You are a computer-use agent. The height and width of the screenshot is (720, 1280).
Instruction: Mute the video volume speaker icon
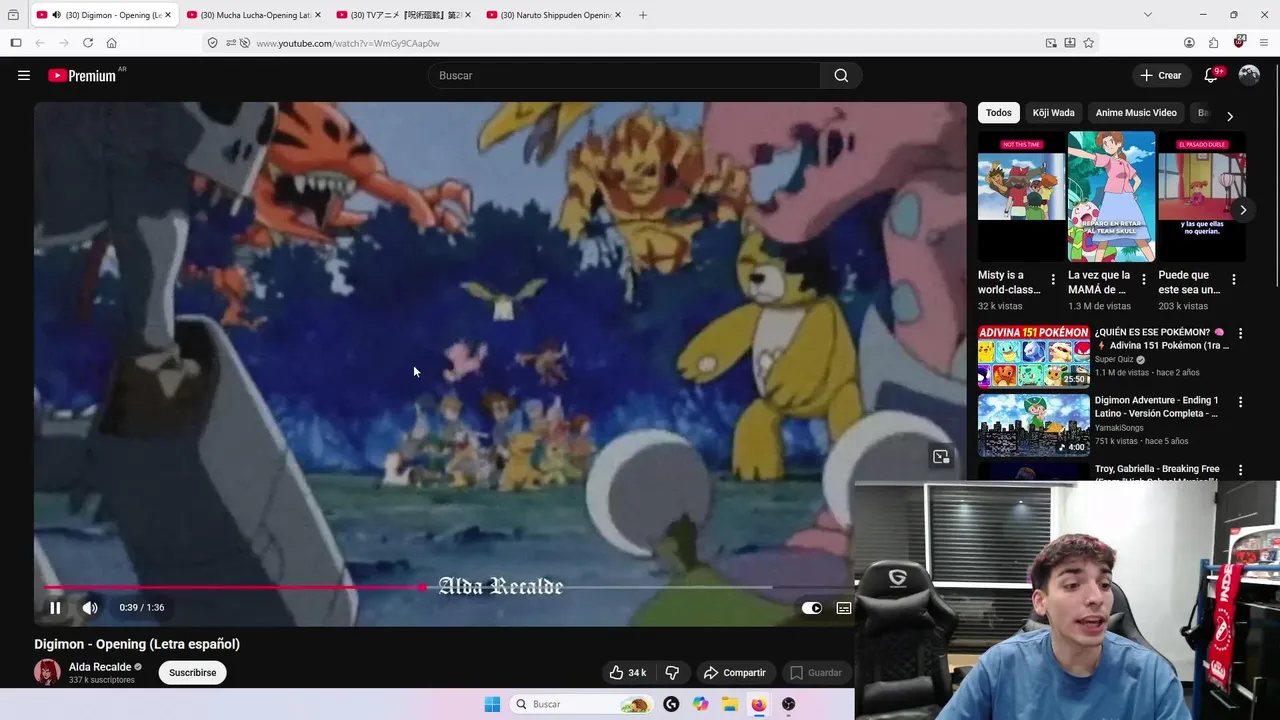click(x=90, y=607)
